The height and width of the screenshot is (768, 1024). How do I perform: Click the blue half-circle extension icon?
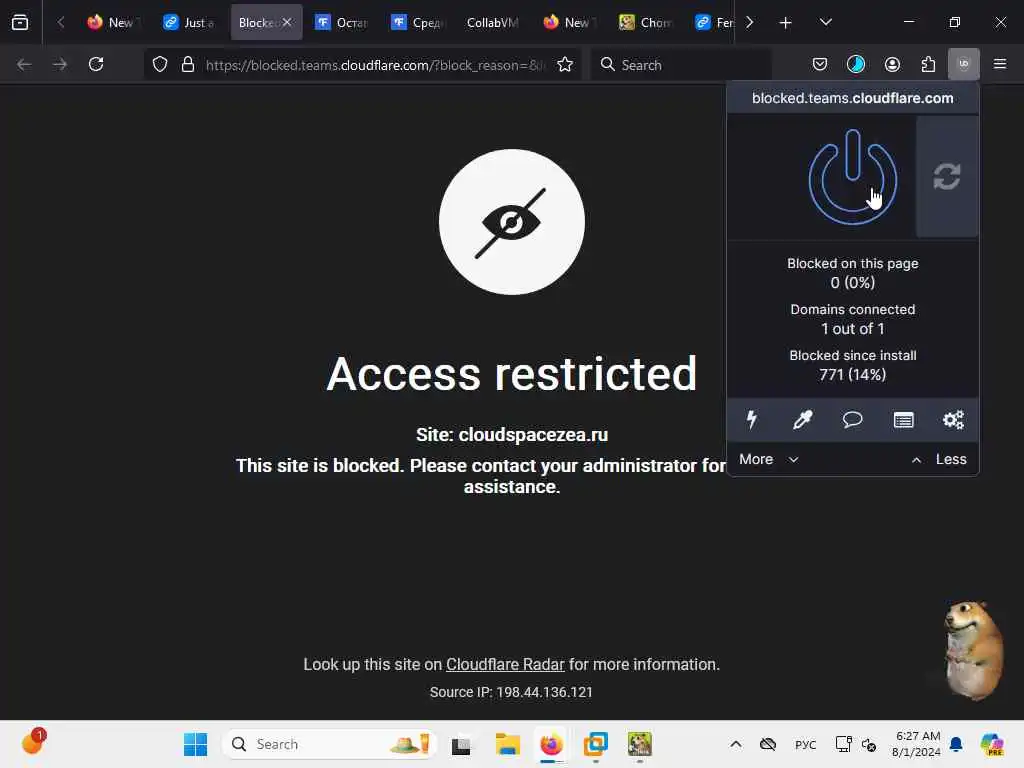pyautogui.click(x=856, y=64)
